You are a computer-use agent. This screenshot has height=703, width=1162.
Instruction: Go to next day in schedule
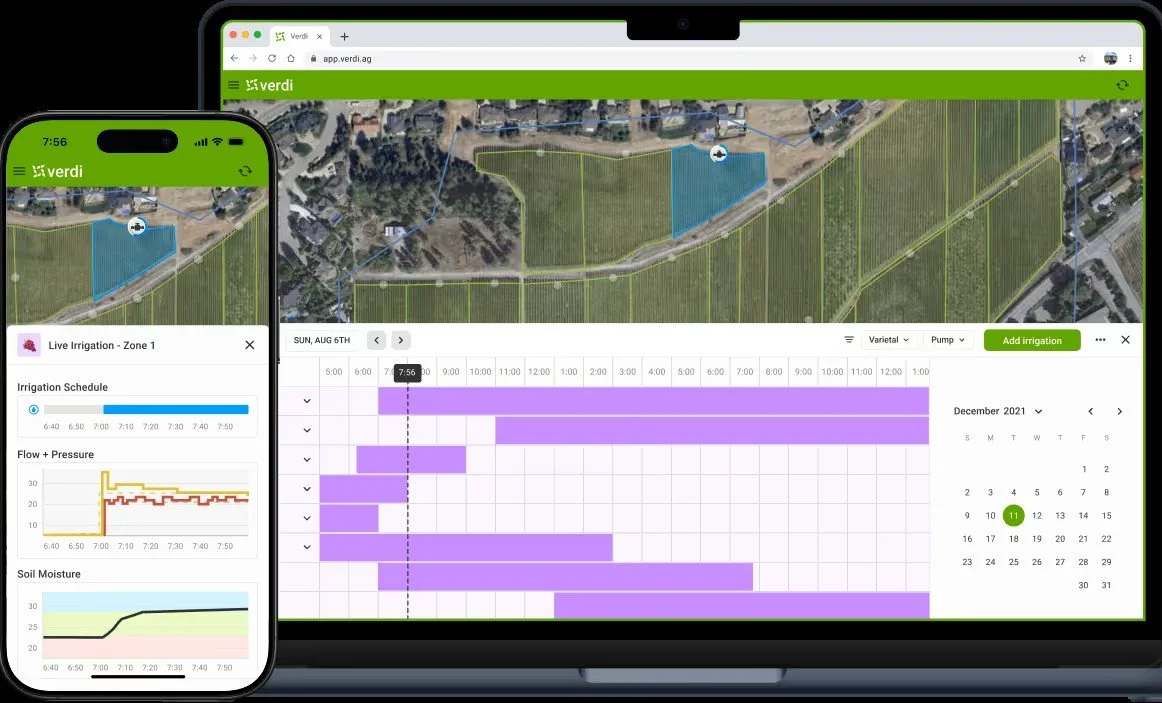(401, 340)
